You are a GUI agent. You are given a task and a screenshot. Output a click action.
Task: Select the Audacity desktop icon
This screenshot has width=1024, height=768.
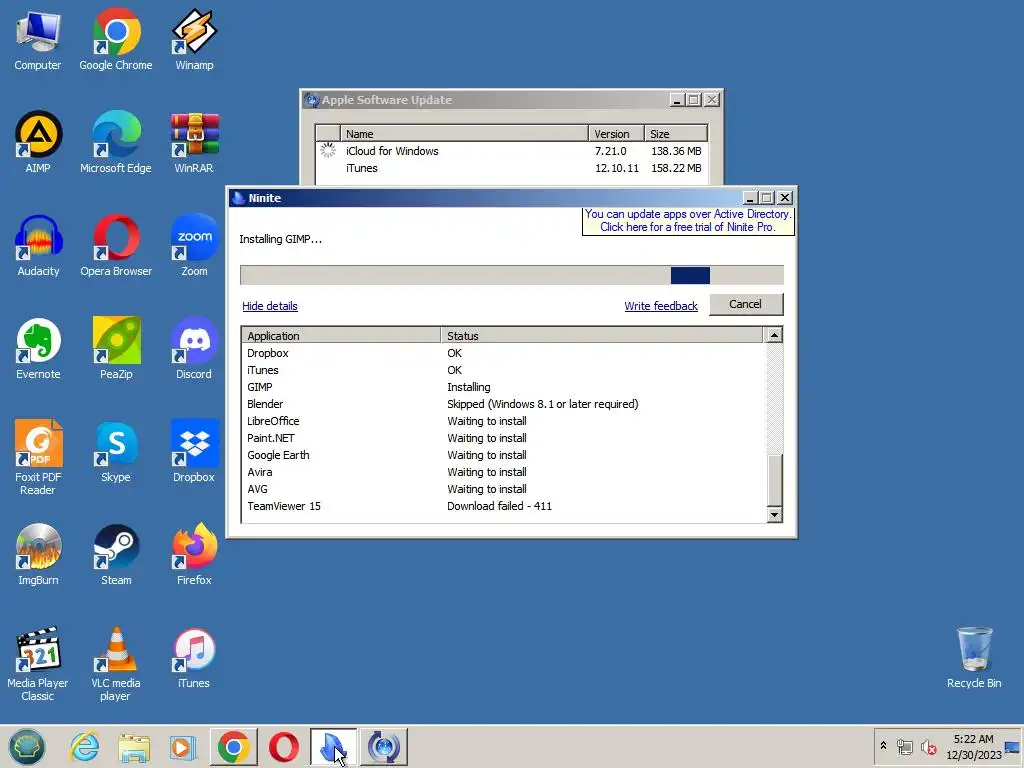click(38, 246)
